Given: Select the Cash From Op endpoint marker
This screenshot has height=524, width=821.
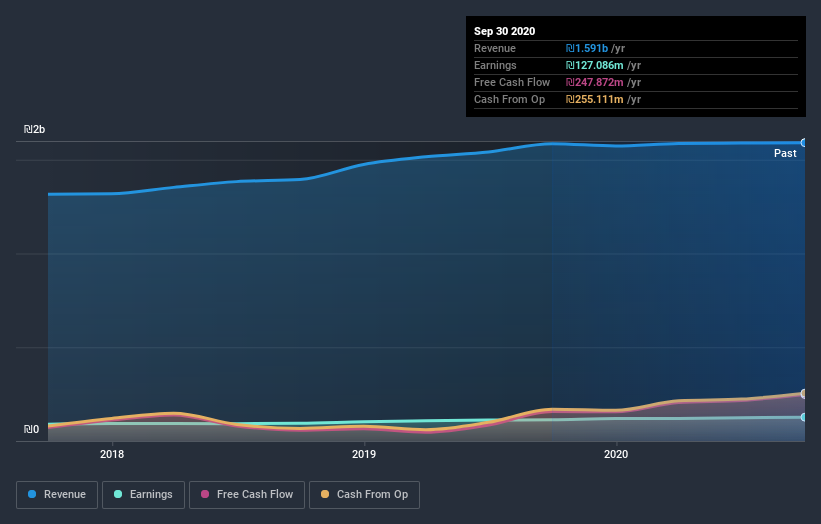Looking at the screenshot, I should [x=804, y=393].
